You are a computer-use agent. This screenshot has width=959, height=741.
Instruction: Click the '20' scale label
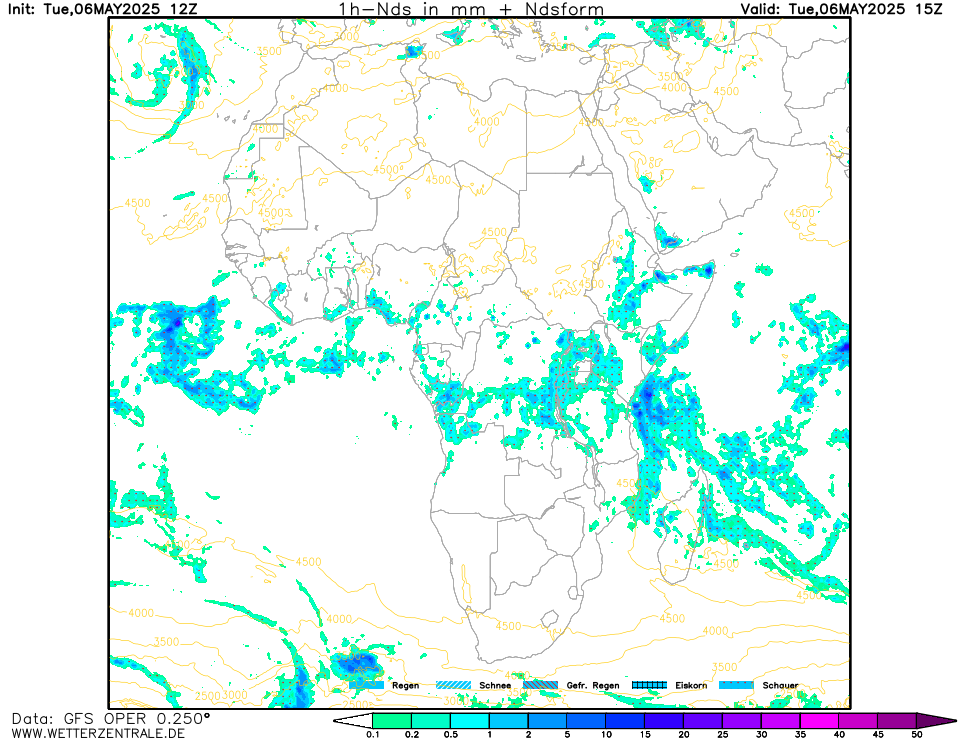click(683, 735)
